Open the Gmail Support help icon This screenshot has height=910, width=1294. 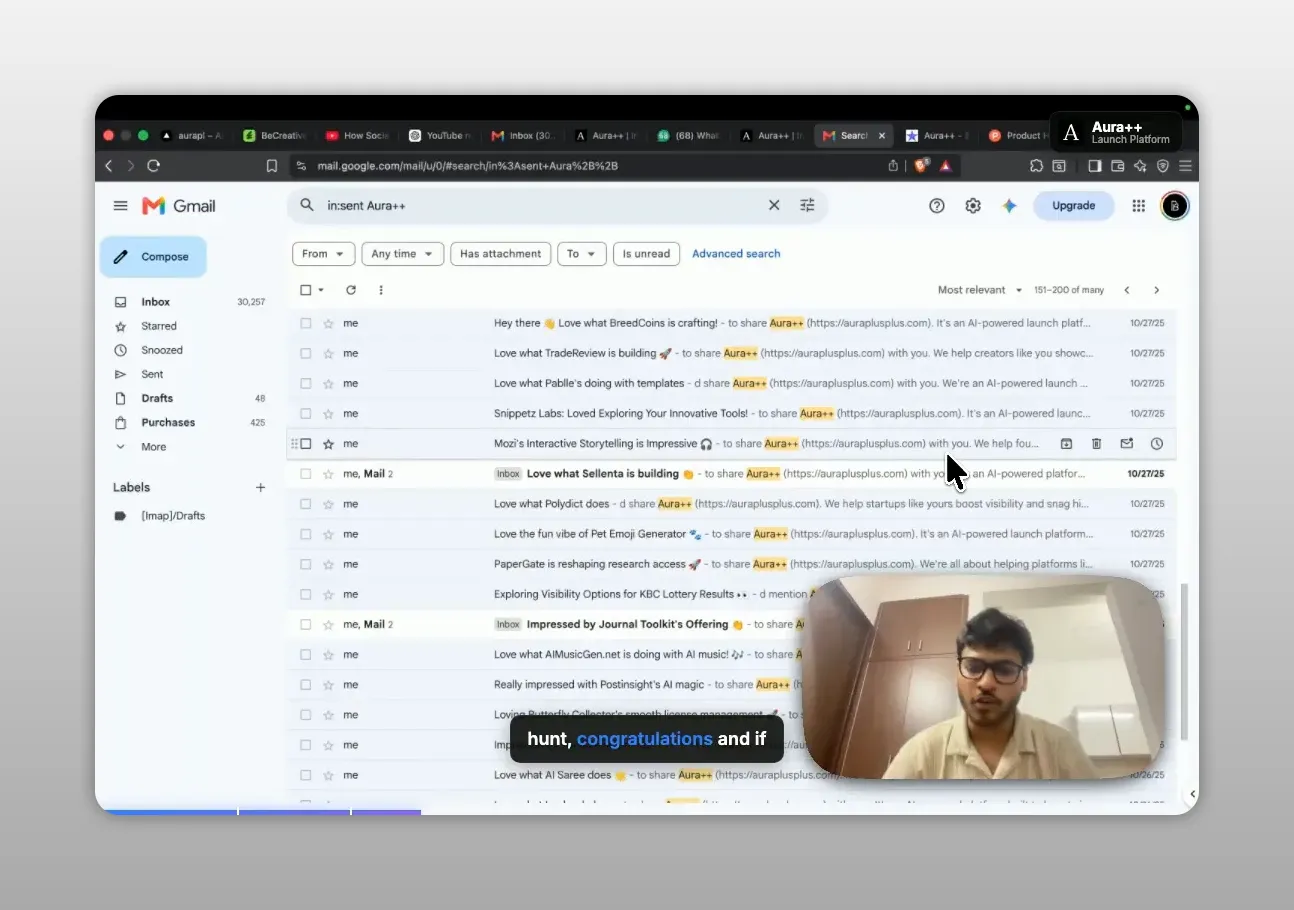tap(937, 206)
